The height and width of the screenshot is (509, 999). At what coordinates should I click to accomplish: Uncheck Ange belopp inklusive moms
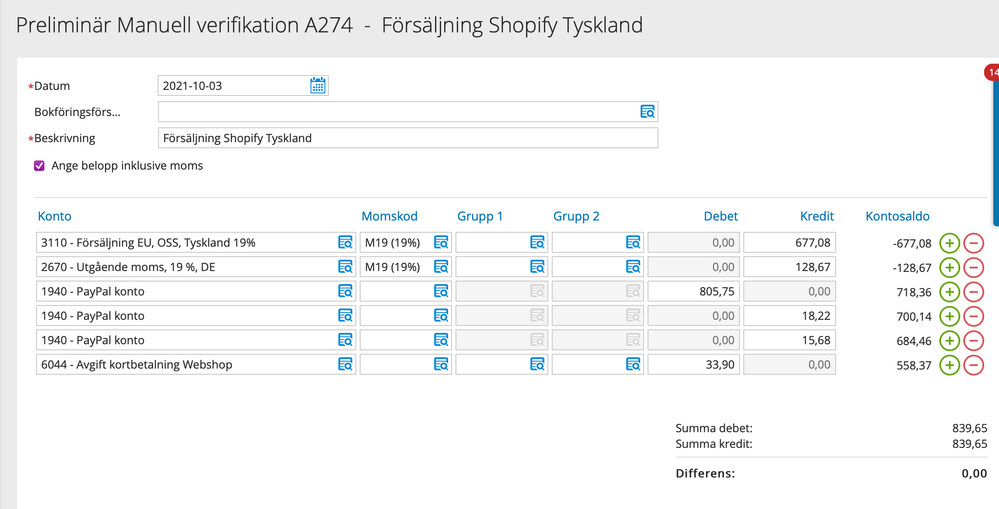(40, 166)
